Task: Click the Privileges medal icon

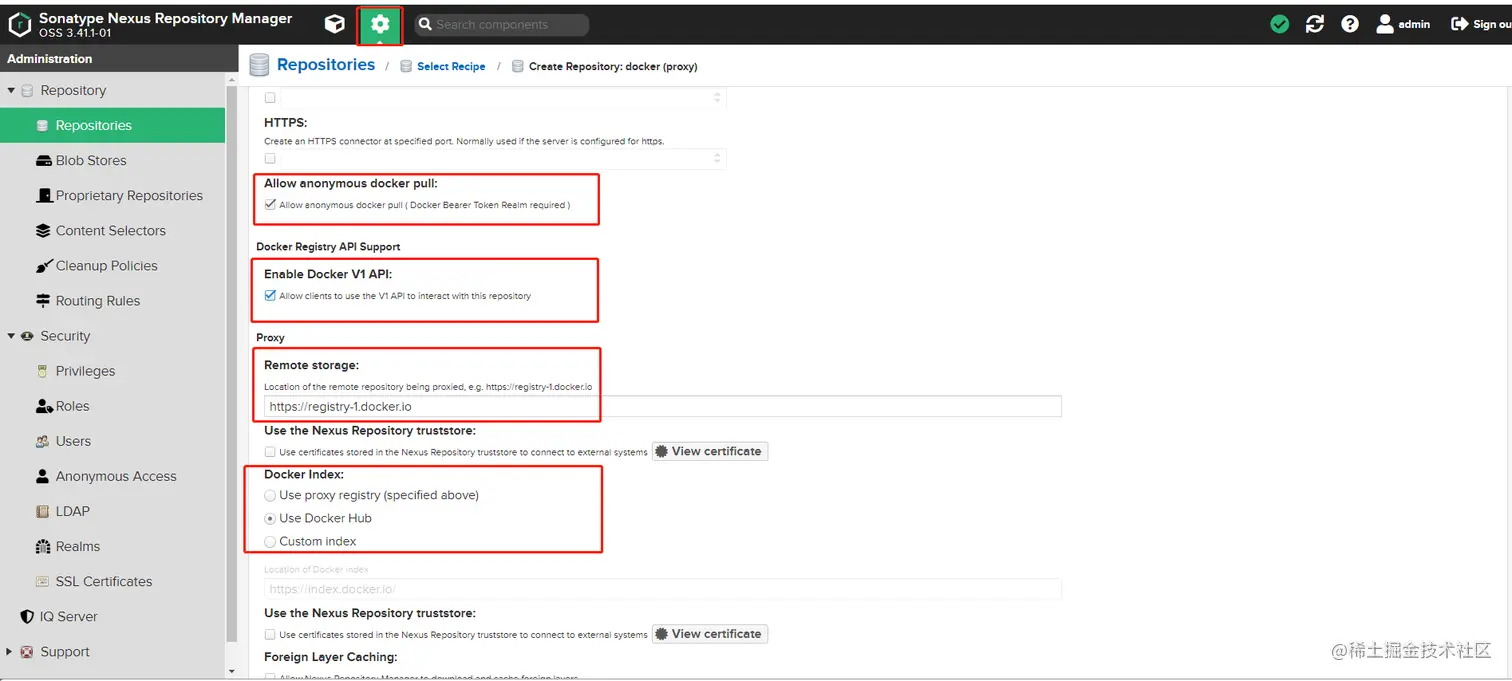Action: (x=43, y=371)
